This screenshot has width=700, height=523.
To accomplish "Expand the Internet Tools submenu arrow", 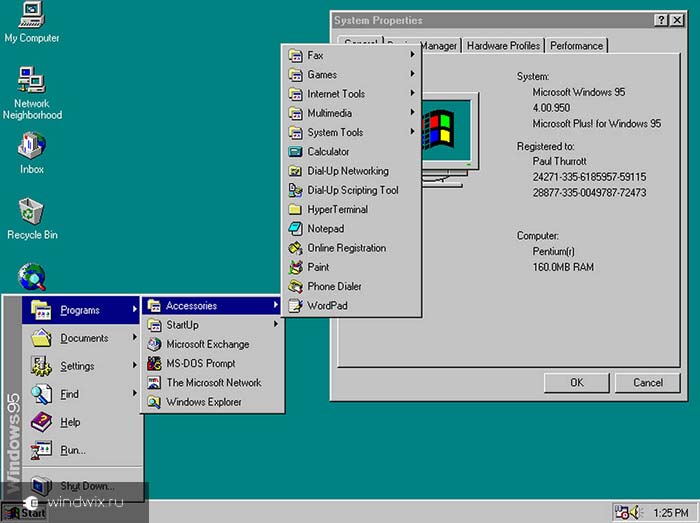I will tap(412, 93).
